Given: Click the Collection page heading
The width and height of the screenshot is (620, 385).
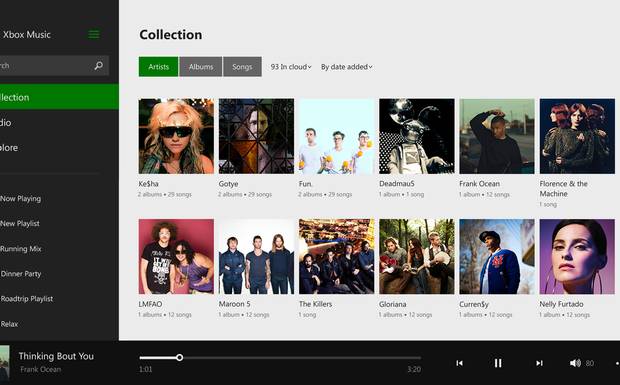Looking at the screenshot, I should [x=171, y=35].
